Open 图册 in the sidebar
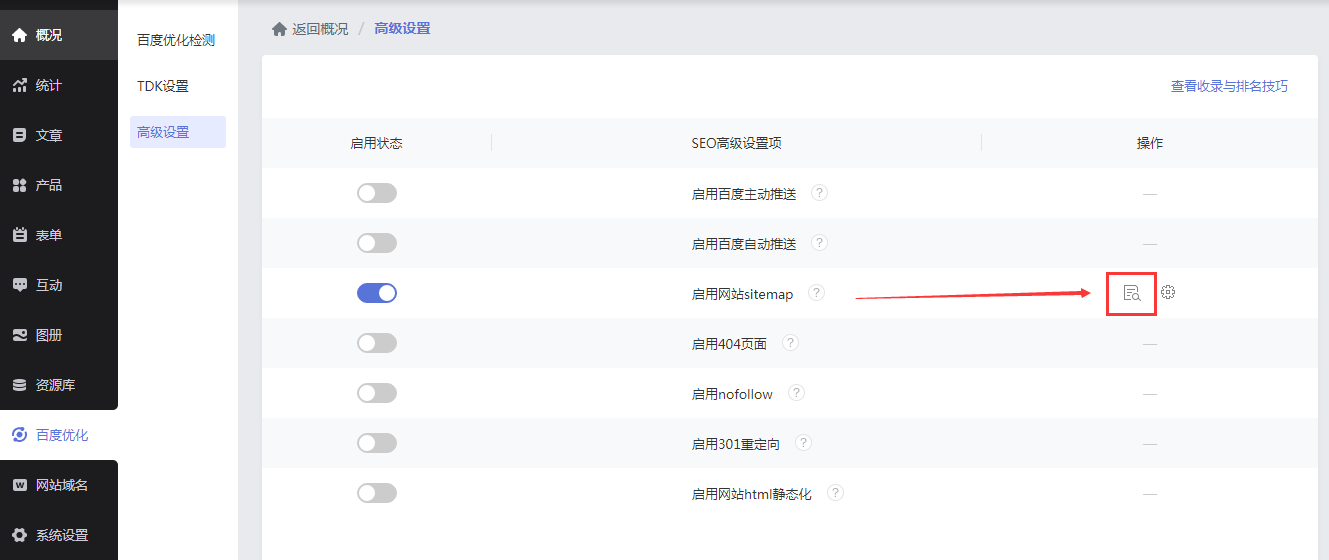Viewport: 1329px width, 560px height. point(59,335)
